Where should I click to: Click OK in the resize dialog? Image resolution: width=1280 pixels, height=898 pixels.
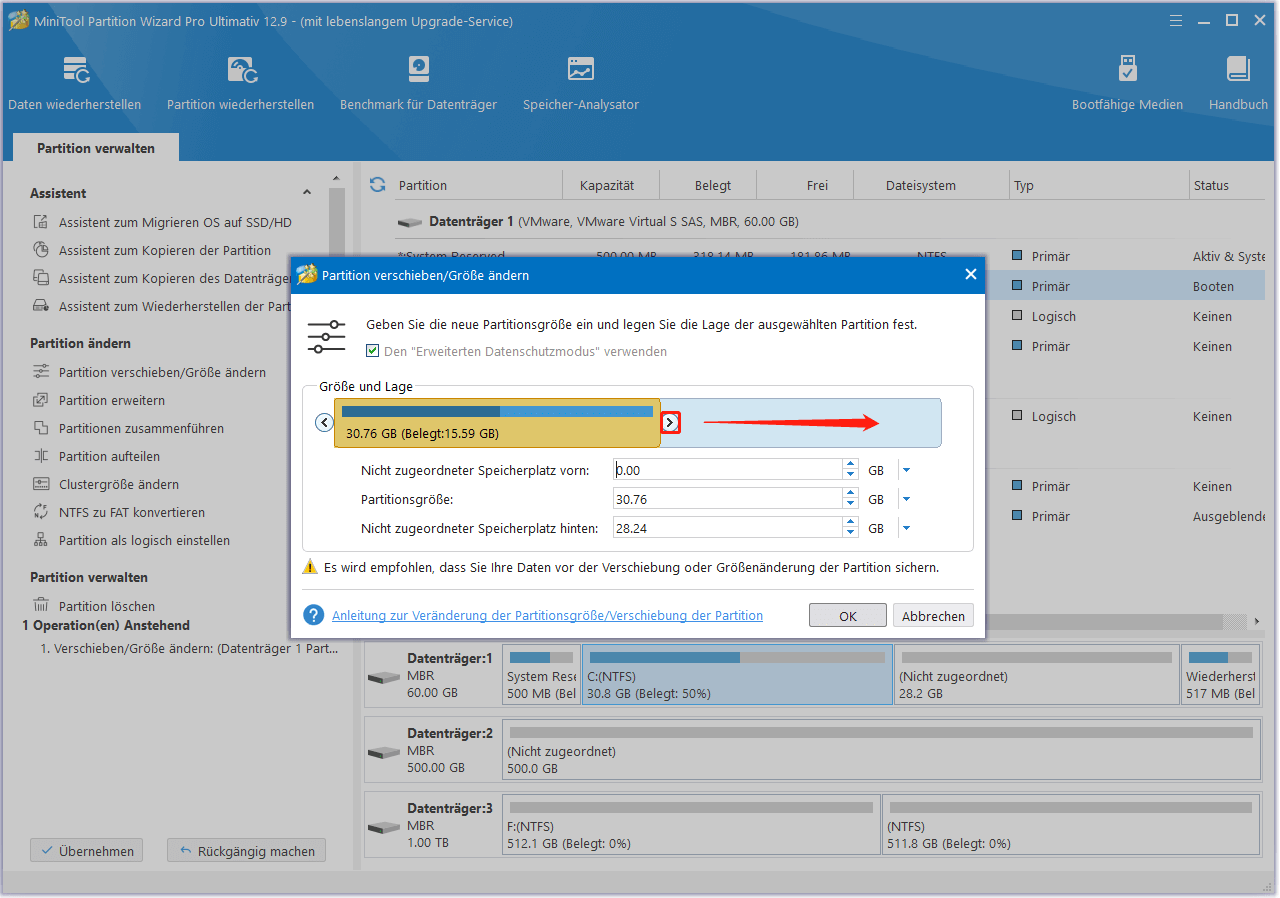click(848, 616)
